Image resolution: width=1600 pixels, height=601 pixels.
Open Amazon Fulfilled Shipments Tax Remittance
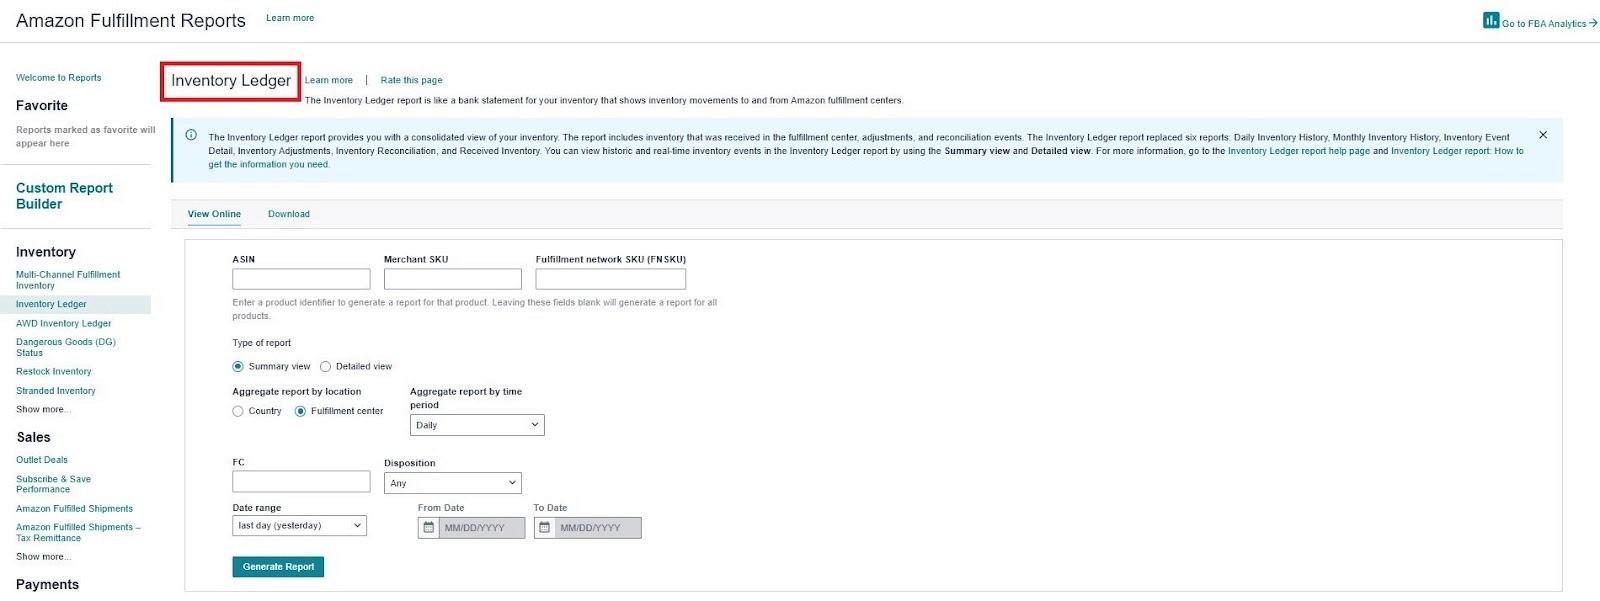coord(78,532)
